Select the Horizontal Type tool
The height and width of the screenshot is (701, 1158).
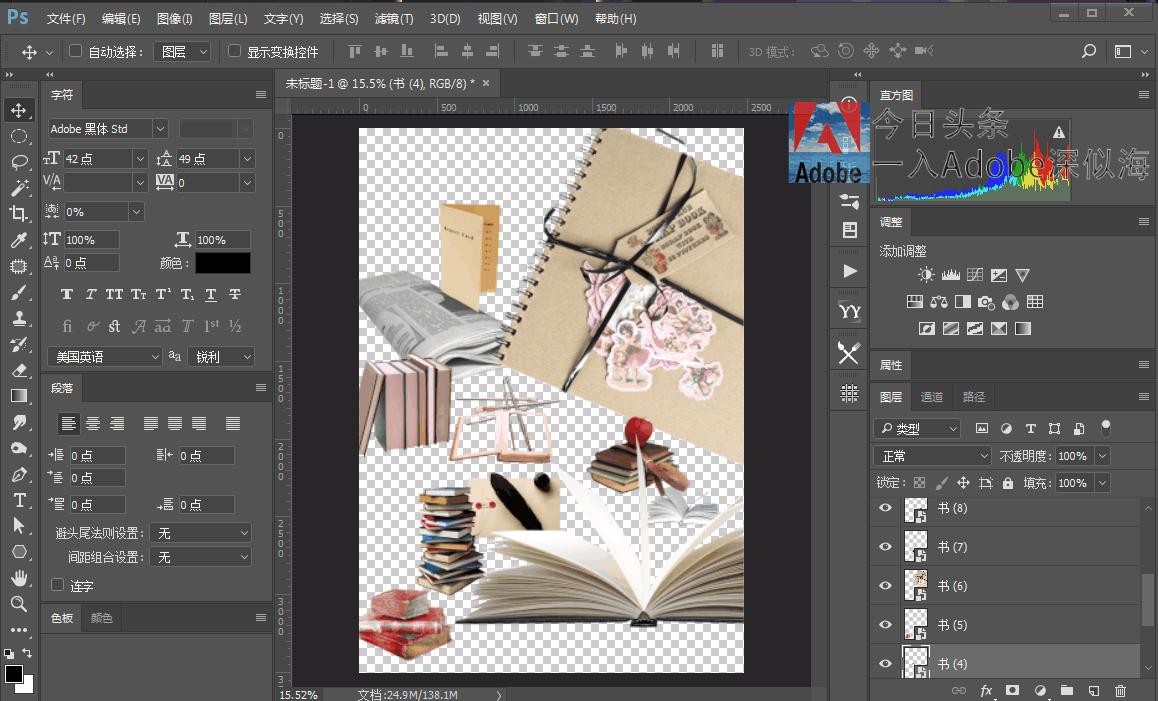pos(19,500)
